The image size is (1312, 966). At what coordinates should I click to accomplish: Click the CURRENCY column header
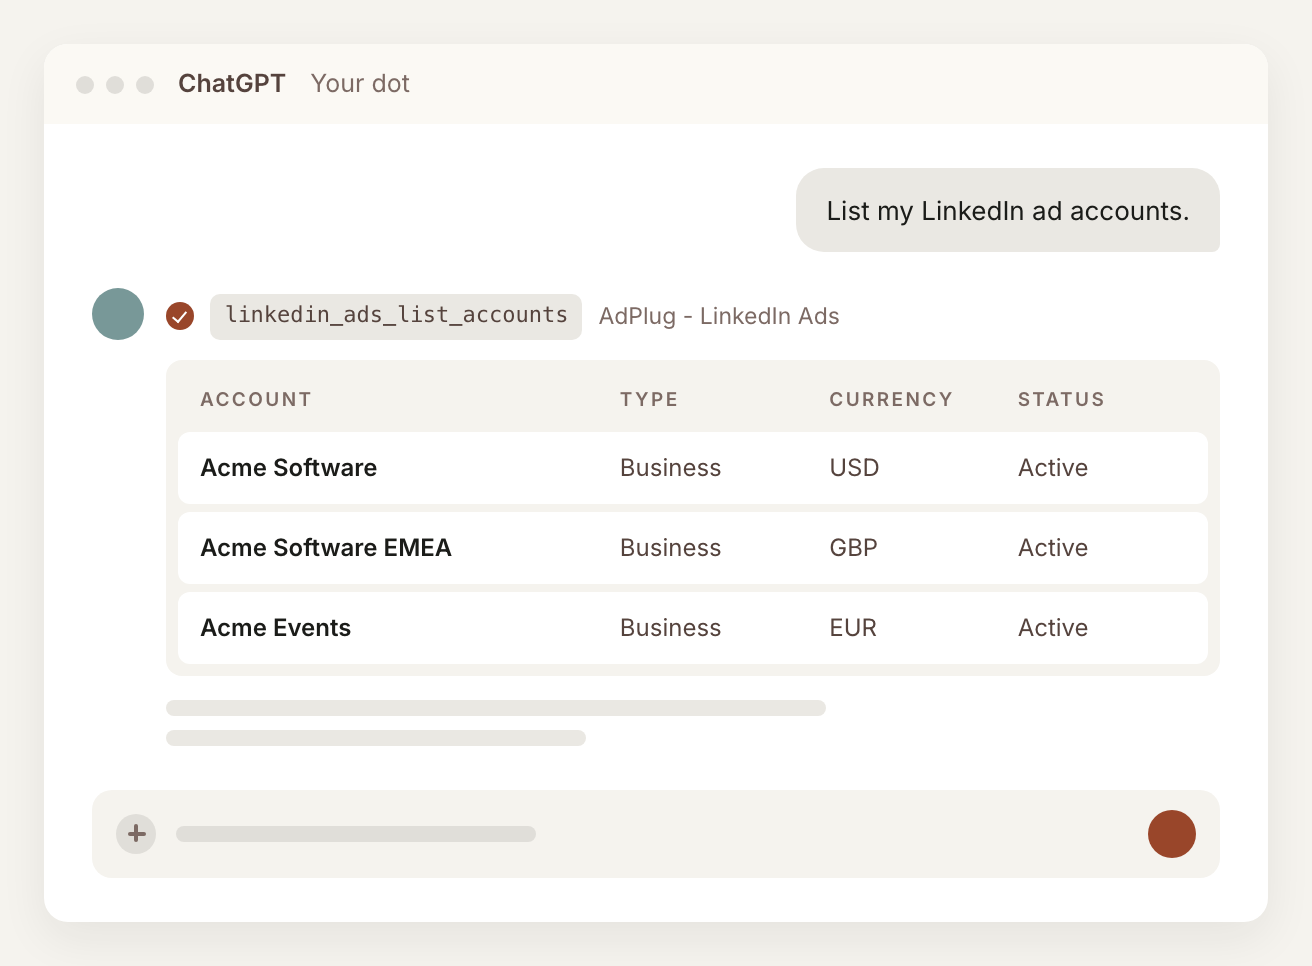(891, 399)
